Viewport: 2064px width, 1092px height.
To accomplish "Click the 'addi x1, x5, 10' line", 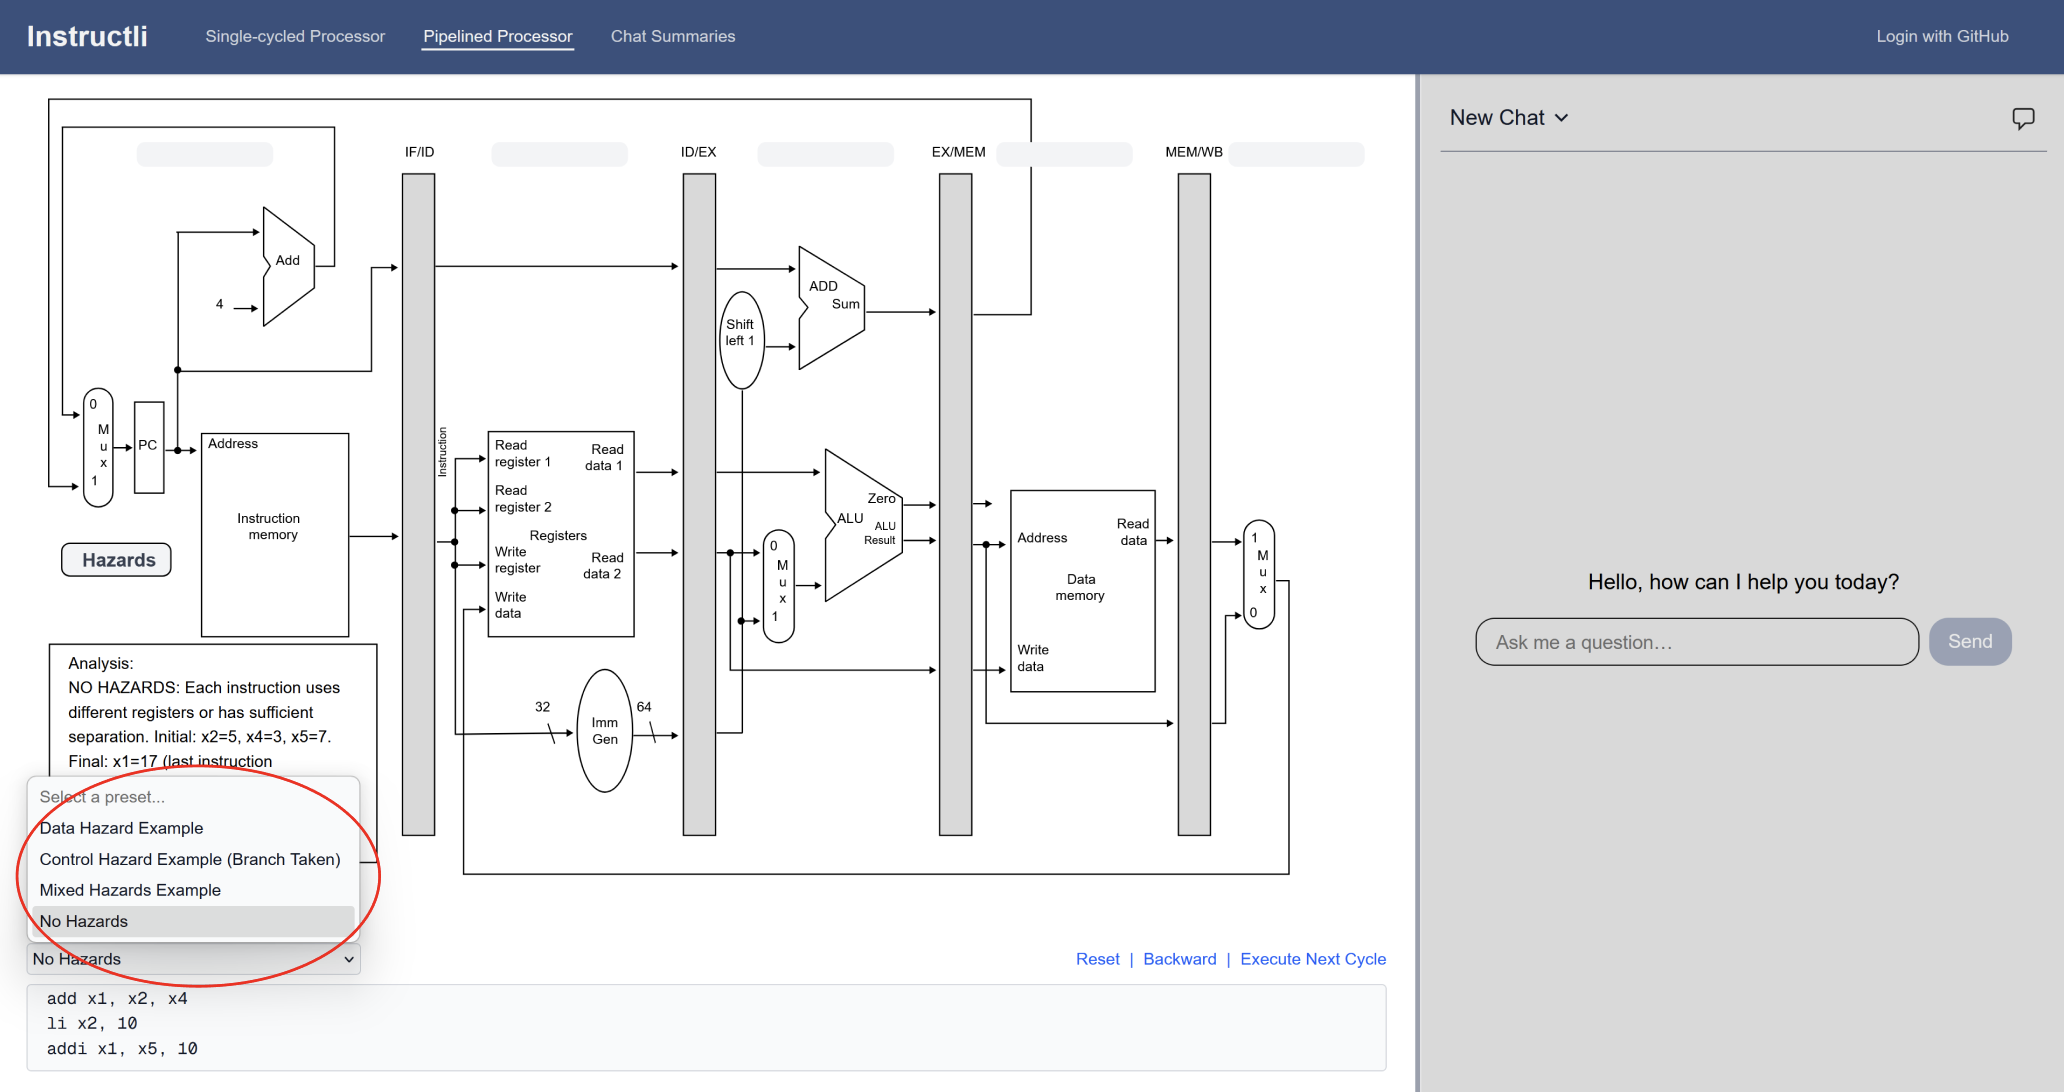I will (x=122, y=1048).
